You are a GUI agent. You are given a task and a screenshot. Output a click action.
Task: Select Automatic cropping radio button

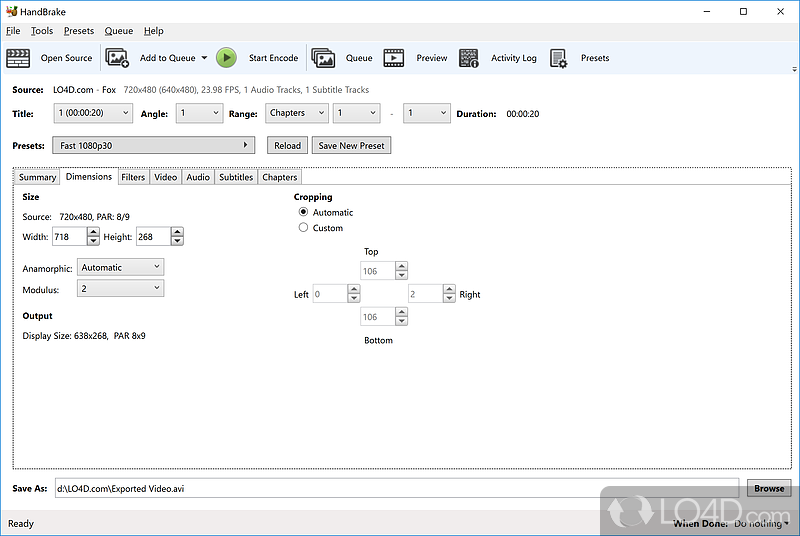[303, 212]
